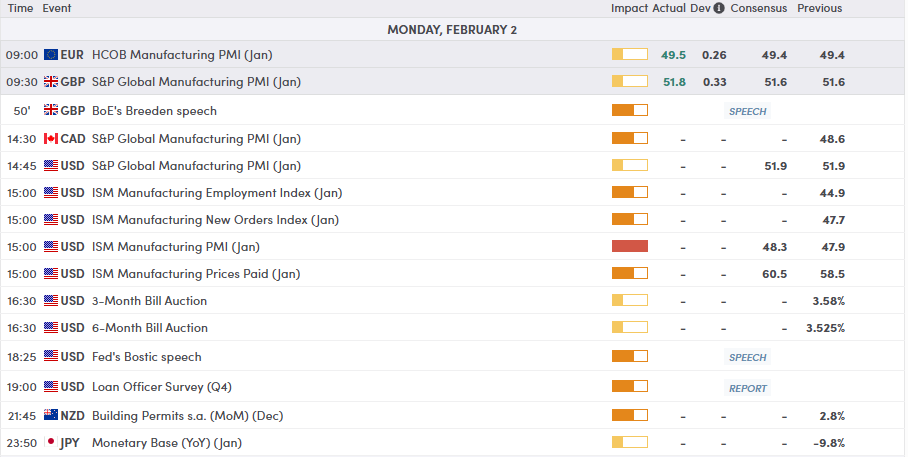Click the US flag beside Fed's Bostic speech

point(51,357)
